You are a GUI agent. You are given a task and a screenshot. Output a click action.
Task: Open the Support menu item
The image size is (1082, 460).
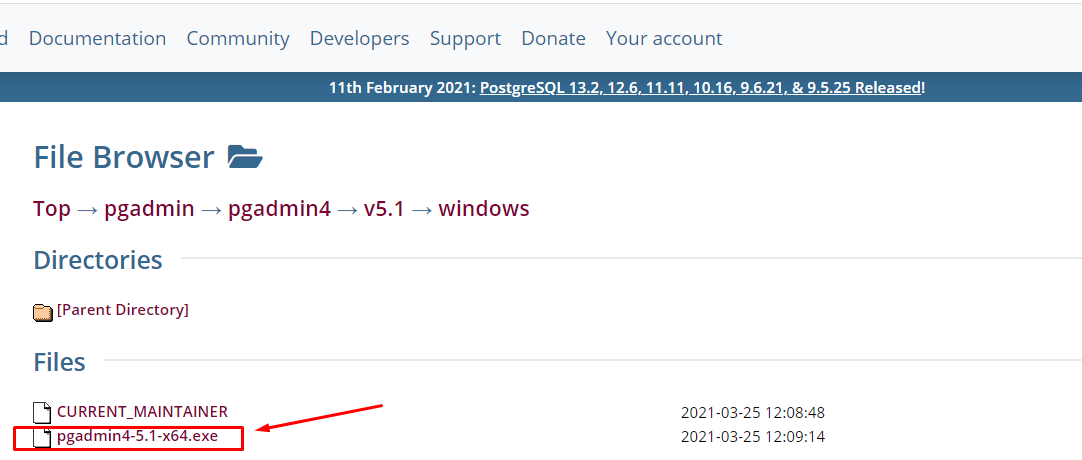465,39
